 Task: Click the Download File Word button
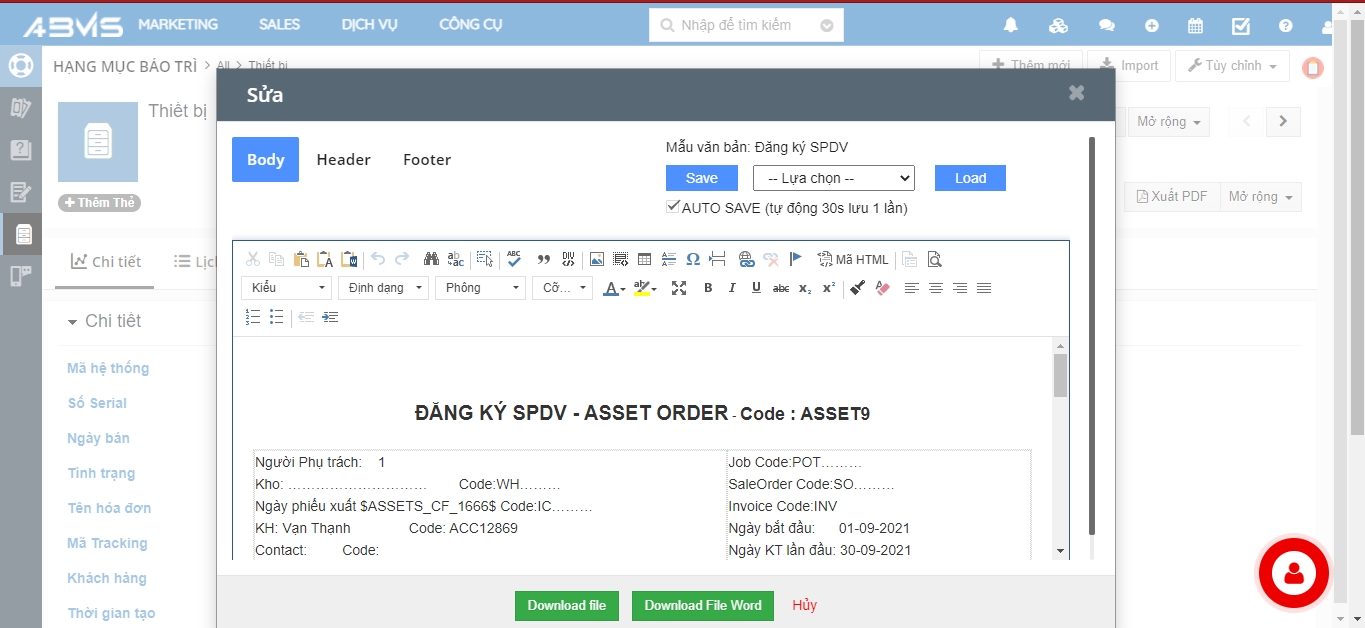point(703,605)
